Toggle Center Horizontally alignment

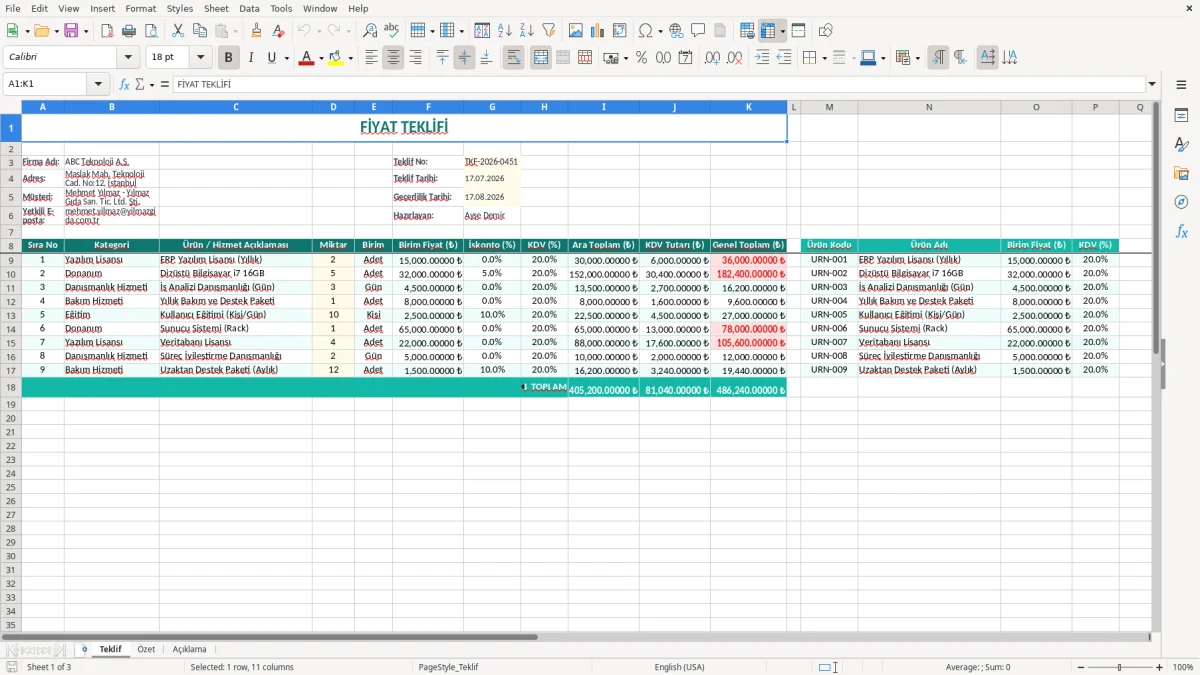click(393, 58)
